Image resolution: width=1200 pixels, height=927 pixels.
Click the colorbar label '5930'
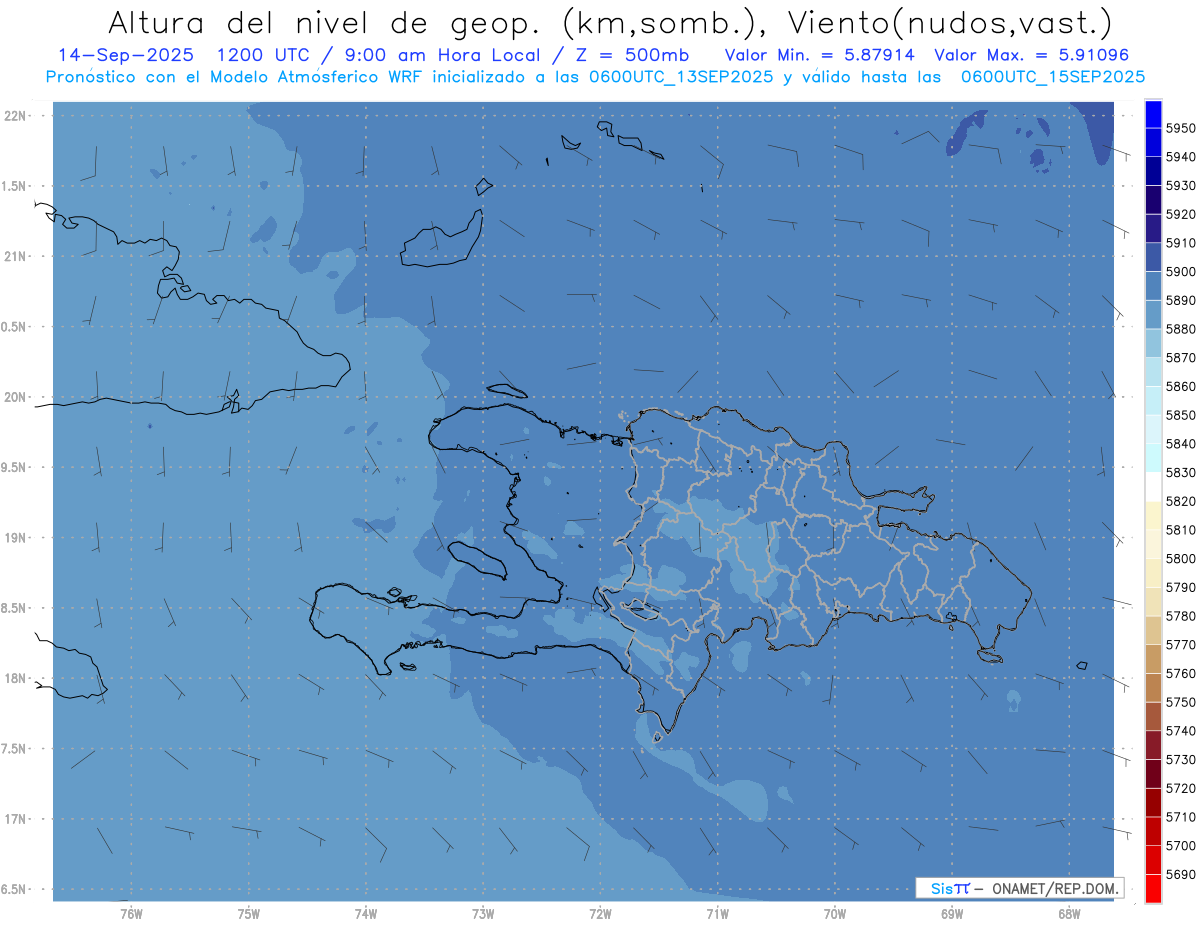tap(1181, 185)
